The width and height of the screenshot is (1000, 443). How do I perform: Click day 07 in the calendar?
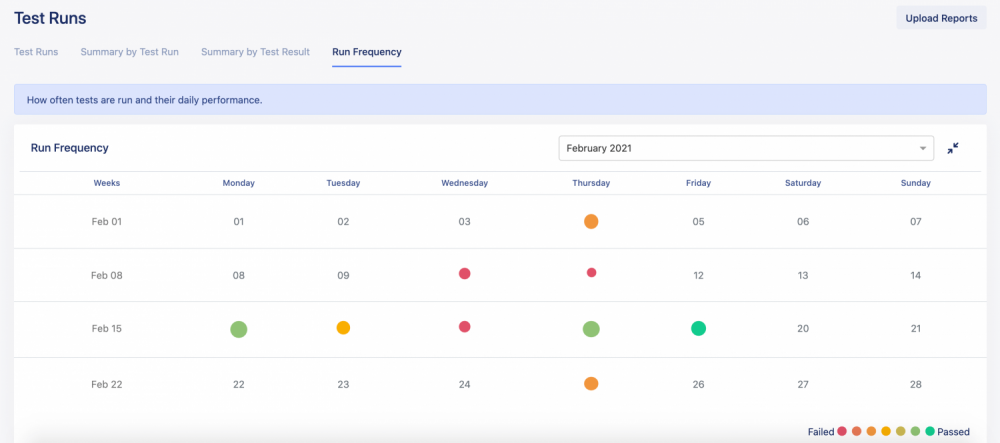coord(916,222)
